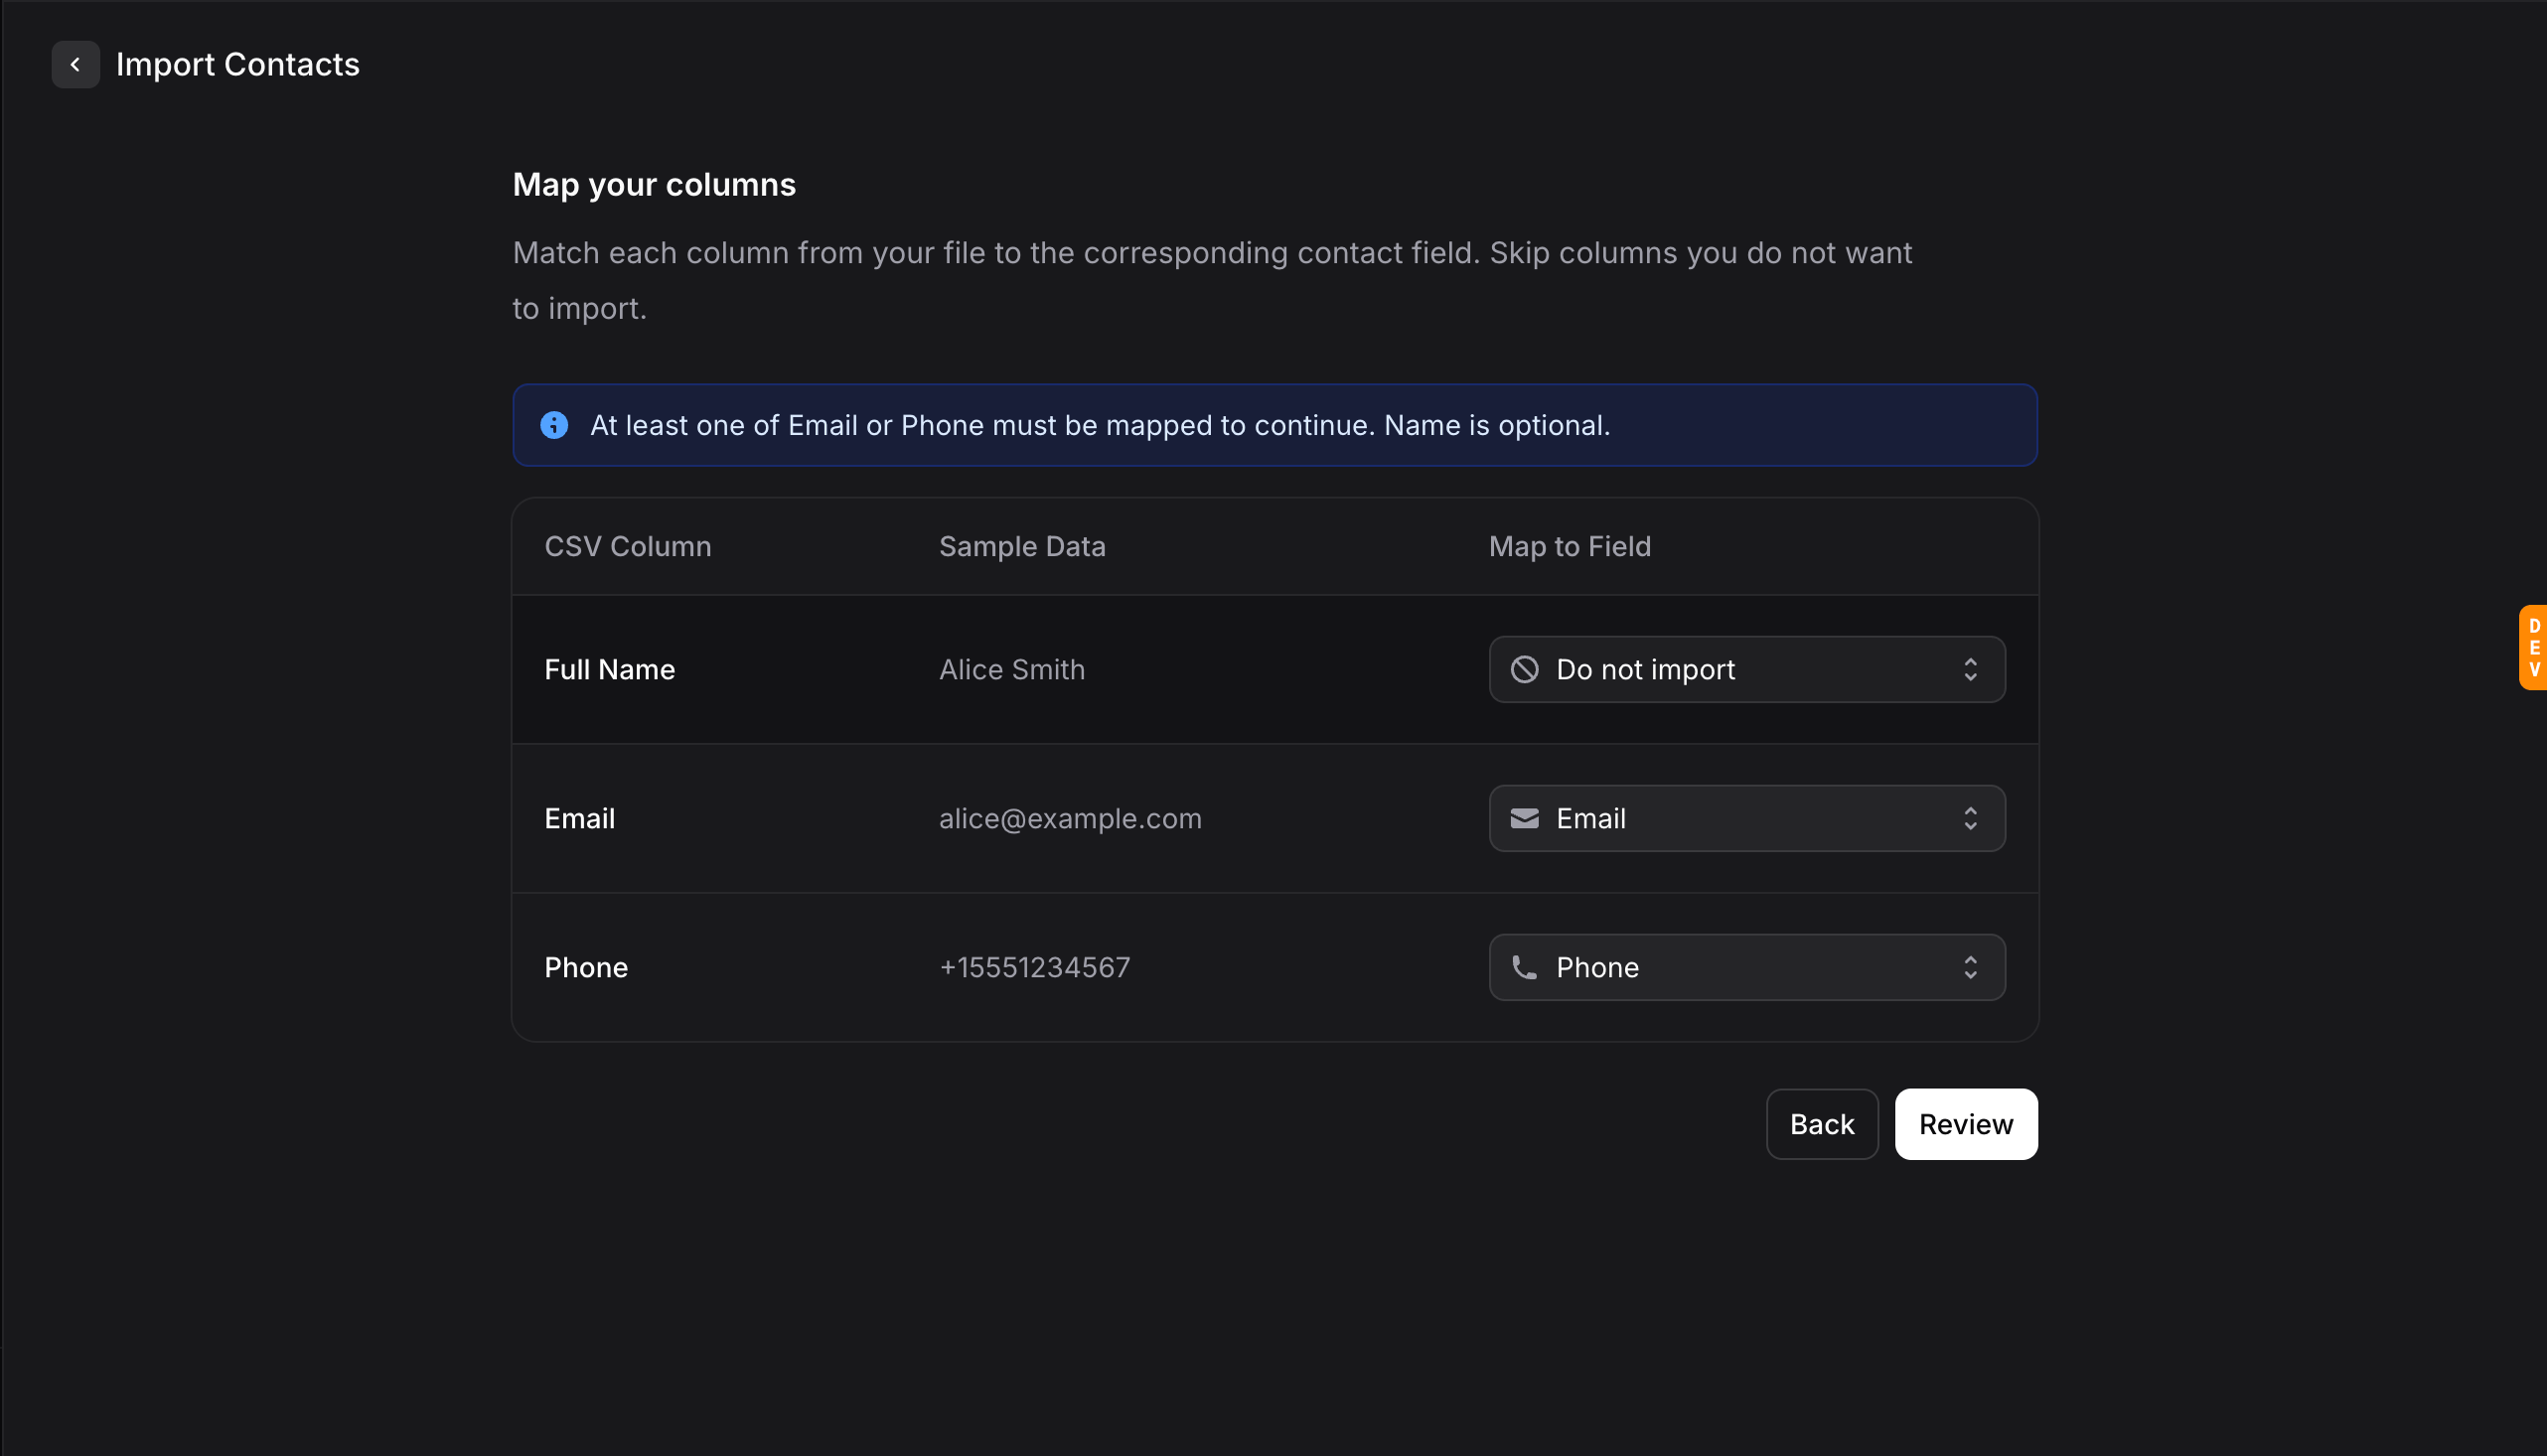Select the Full Name row label
Image resolution: width=2547 pixels, height=1456 pixels.
click(609, 669)
